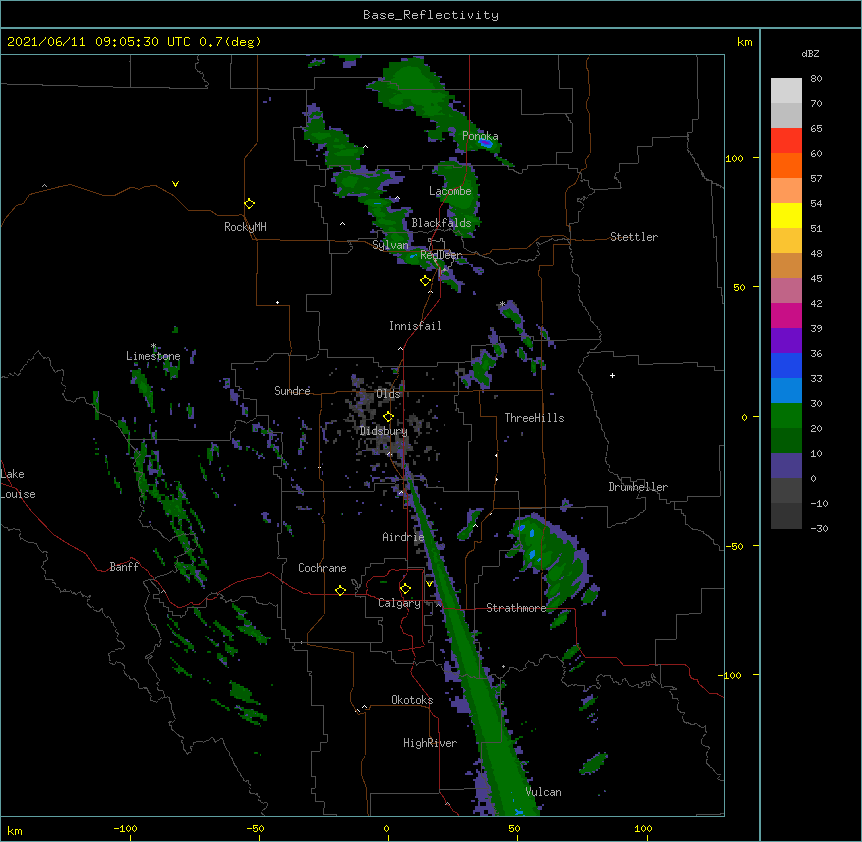Screen dimensions: 862x842
Task: Click the white top swatch near 80 dBZ
Action: (786, 91)
